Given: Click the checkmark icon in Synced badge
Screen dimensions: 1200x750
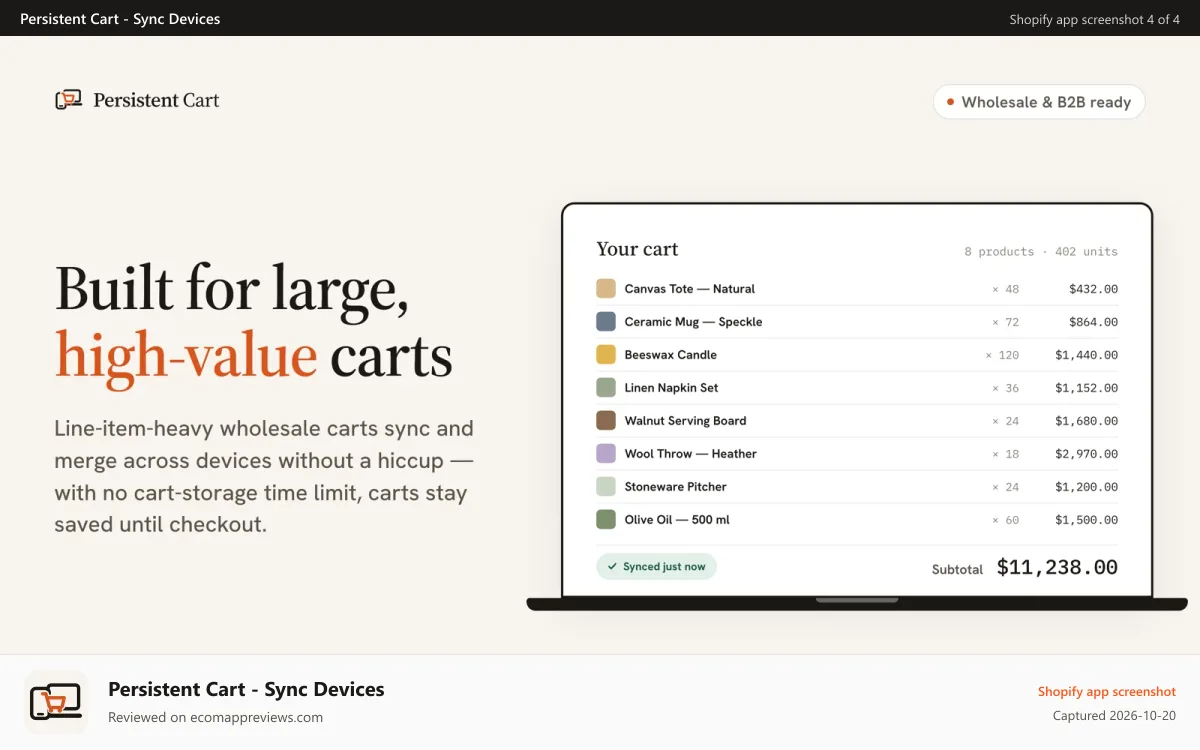Looking at the screenshot, I should 612,566.
